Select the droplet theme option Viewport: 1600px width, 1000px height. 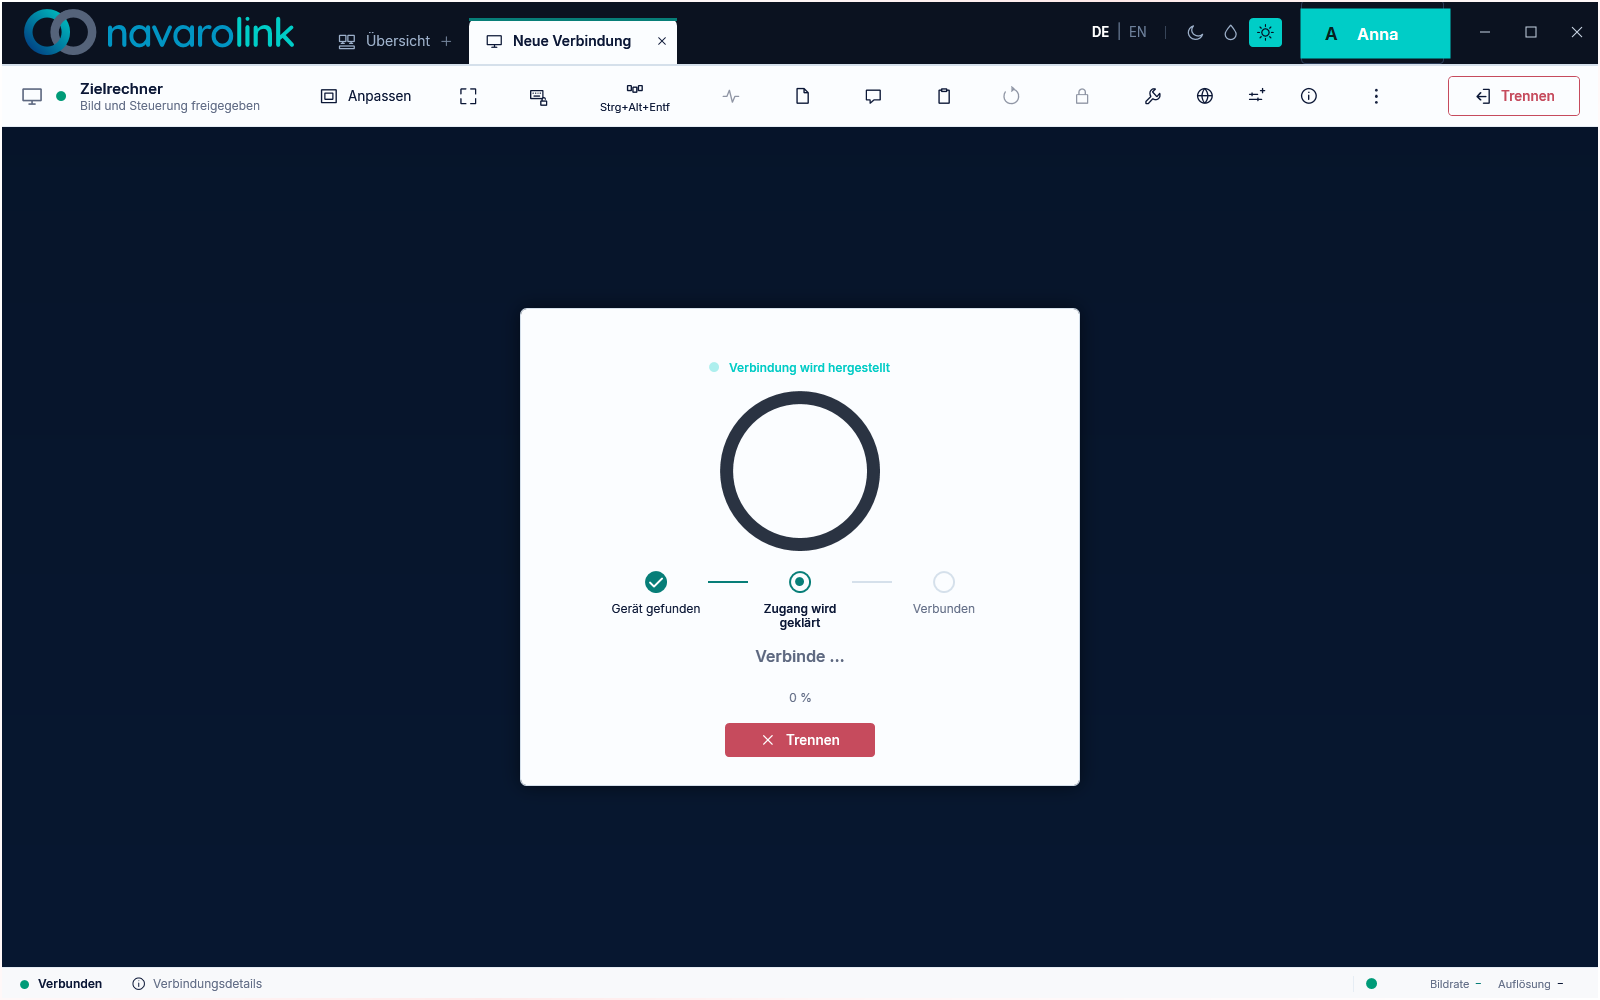point(1230,32)
